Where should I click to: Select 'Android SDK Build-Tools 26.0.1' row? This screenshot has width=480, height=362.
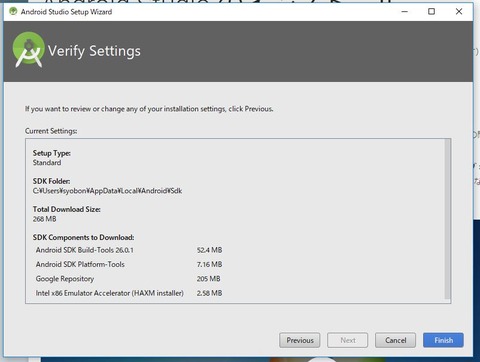tap(129, 250)
